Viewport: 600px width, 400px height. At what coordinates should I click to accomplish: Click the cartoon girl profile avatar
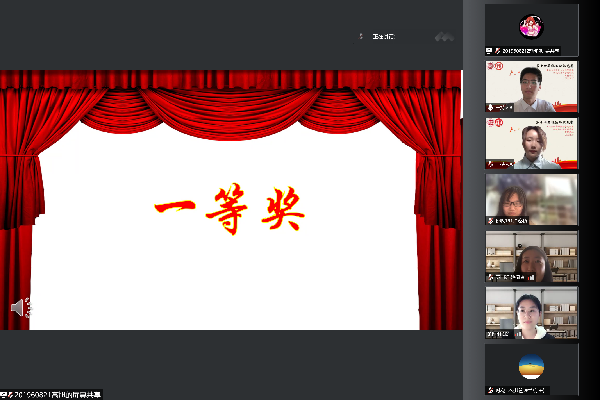pos(531,26)
